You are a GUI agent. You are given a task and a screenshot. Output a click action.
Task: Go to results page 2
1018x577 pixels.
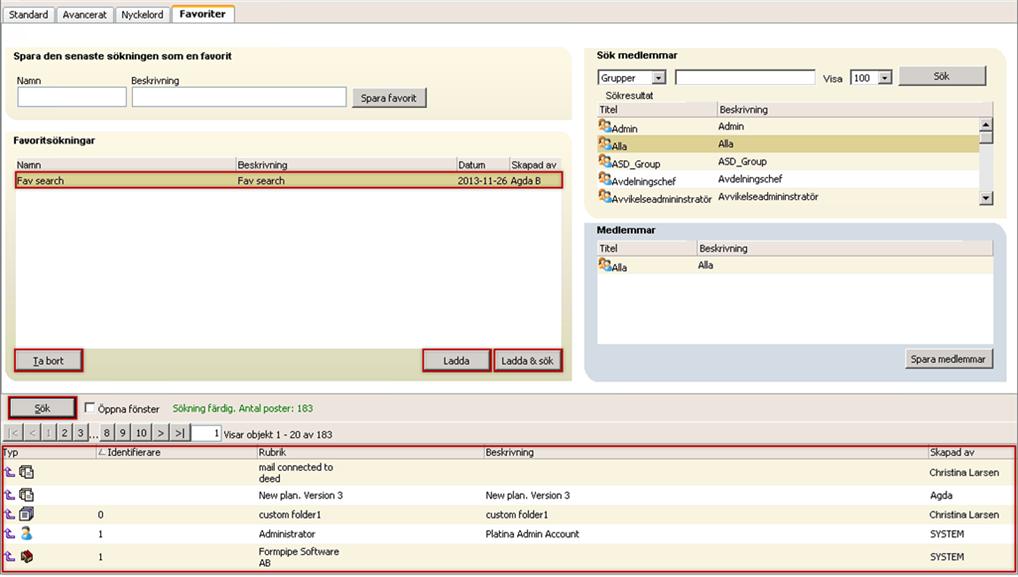click(64, 433)
